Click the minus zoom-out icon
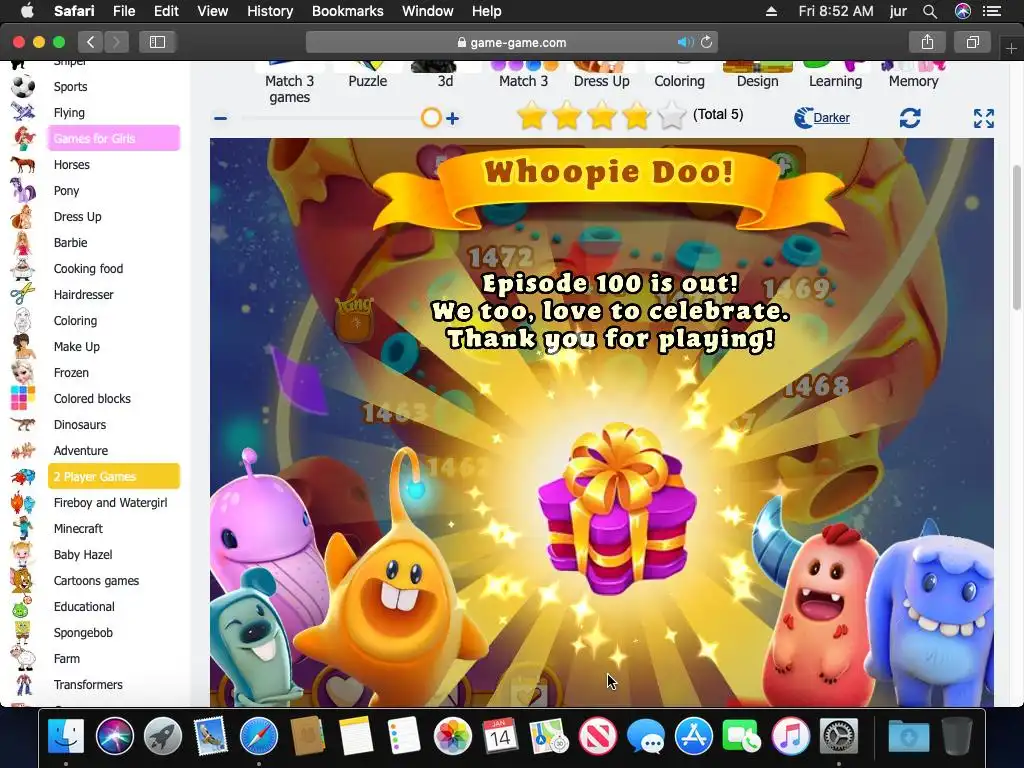Viewport: 1024px width, 768px height. (x=221, y=118)
